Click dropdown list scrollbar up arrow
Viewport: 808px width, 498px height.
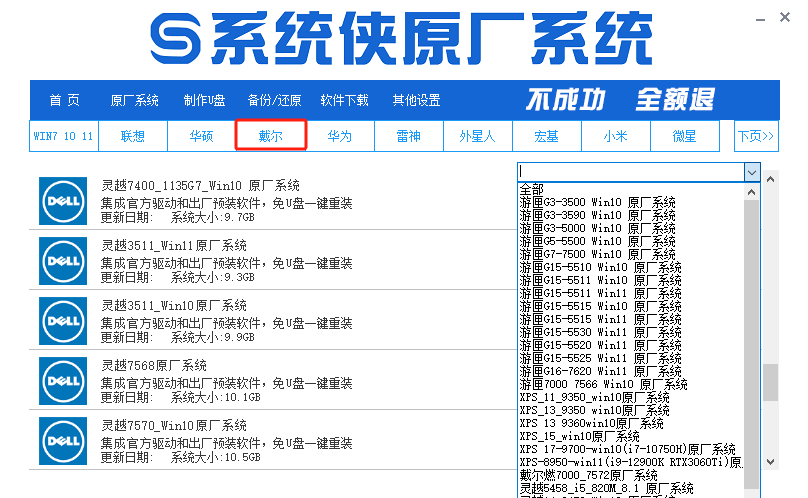coord(751,192)
